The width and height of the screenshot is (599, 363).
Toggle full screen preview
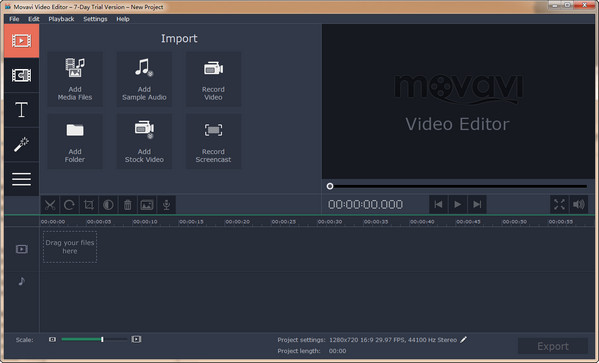pos(559,204)
